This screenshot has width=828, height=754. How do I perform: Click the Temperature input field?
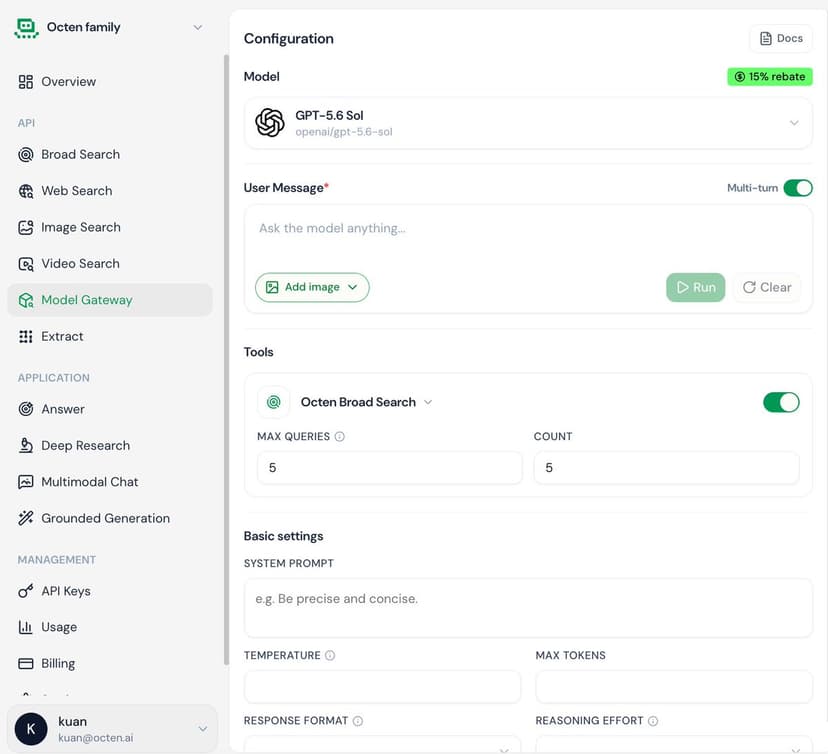[382, 687]
